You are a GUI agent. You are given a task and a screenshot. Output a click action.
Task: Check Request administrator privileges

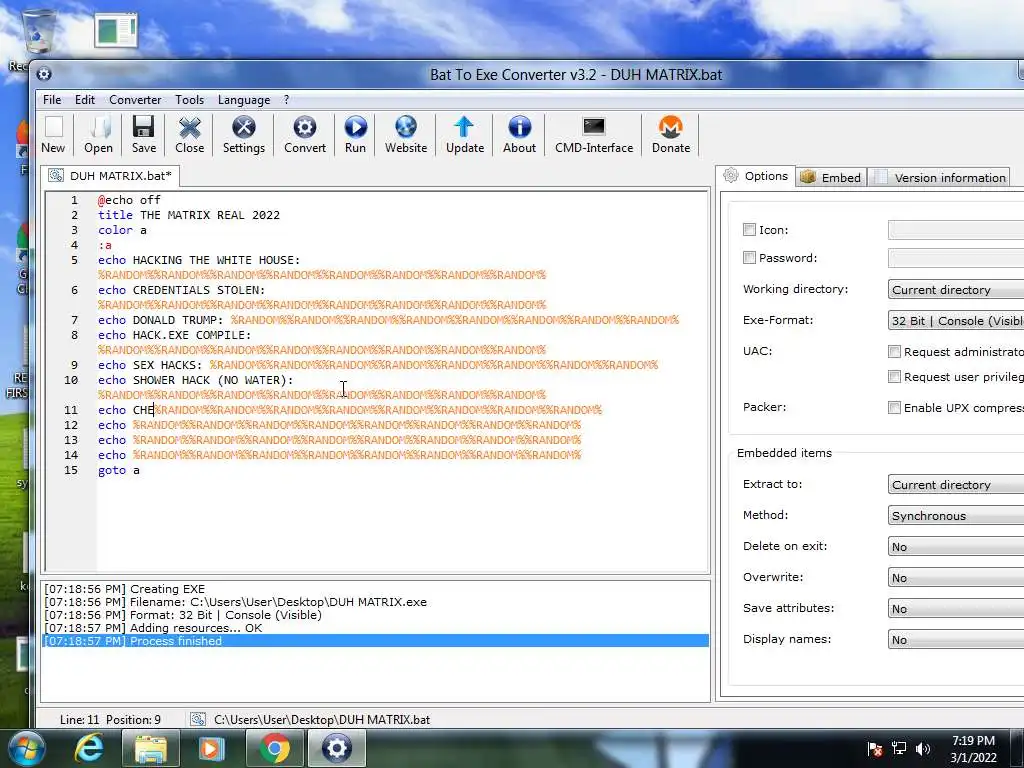[x=894, y=351]
